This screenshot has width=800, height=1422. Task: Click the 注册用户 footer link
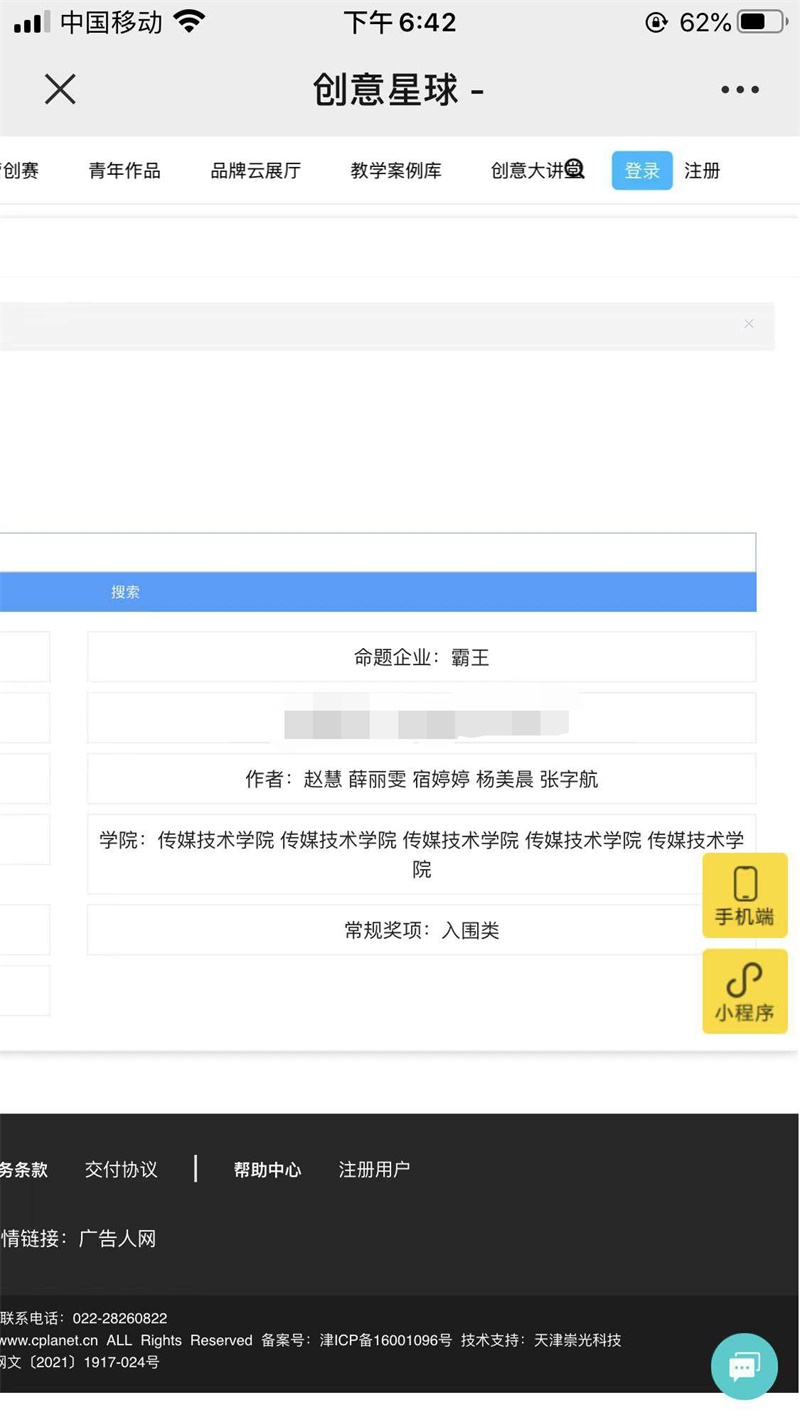[x=374, y=1169]
